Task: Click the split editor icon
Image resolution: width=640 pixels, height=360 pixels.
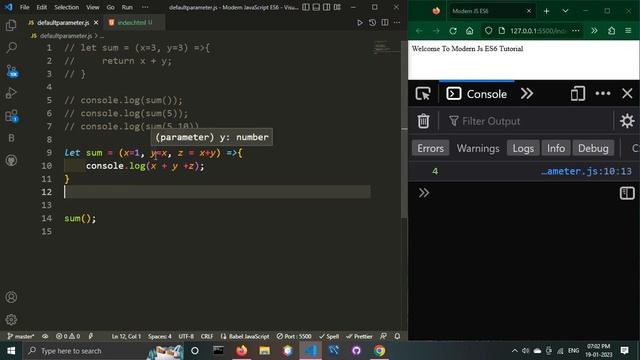Action: pyautogui.click(x=385, y=23)
